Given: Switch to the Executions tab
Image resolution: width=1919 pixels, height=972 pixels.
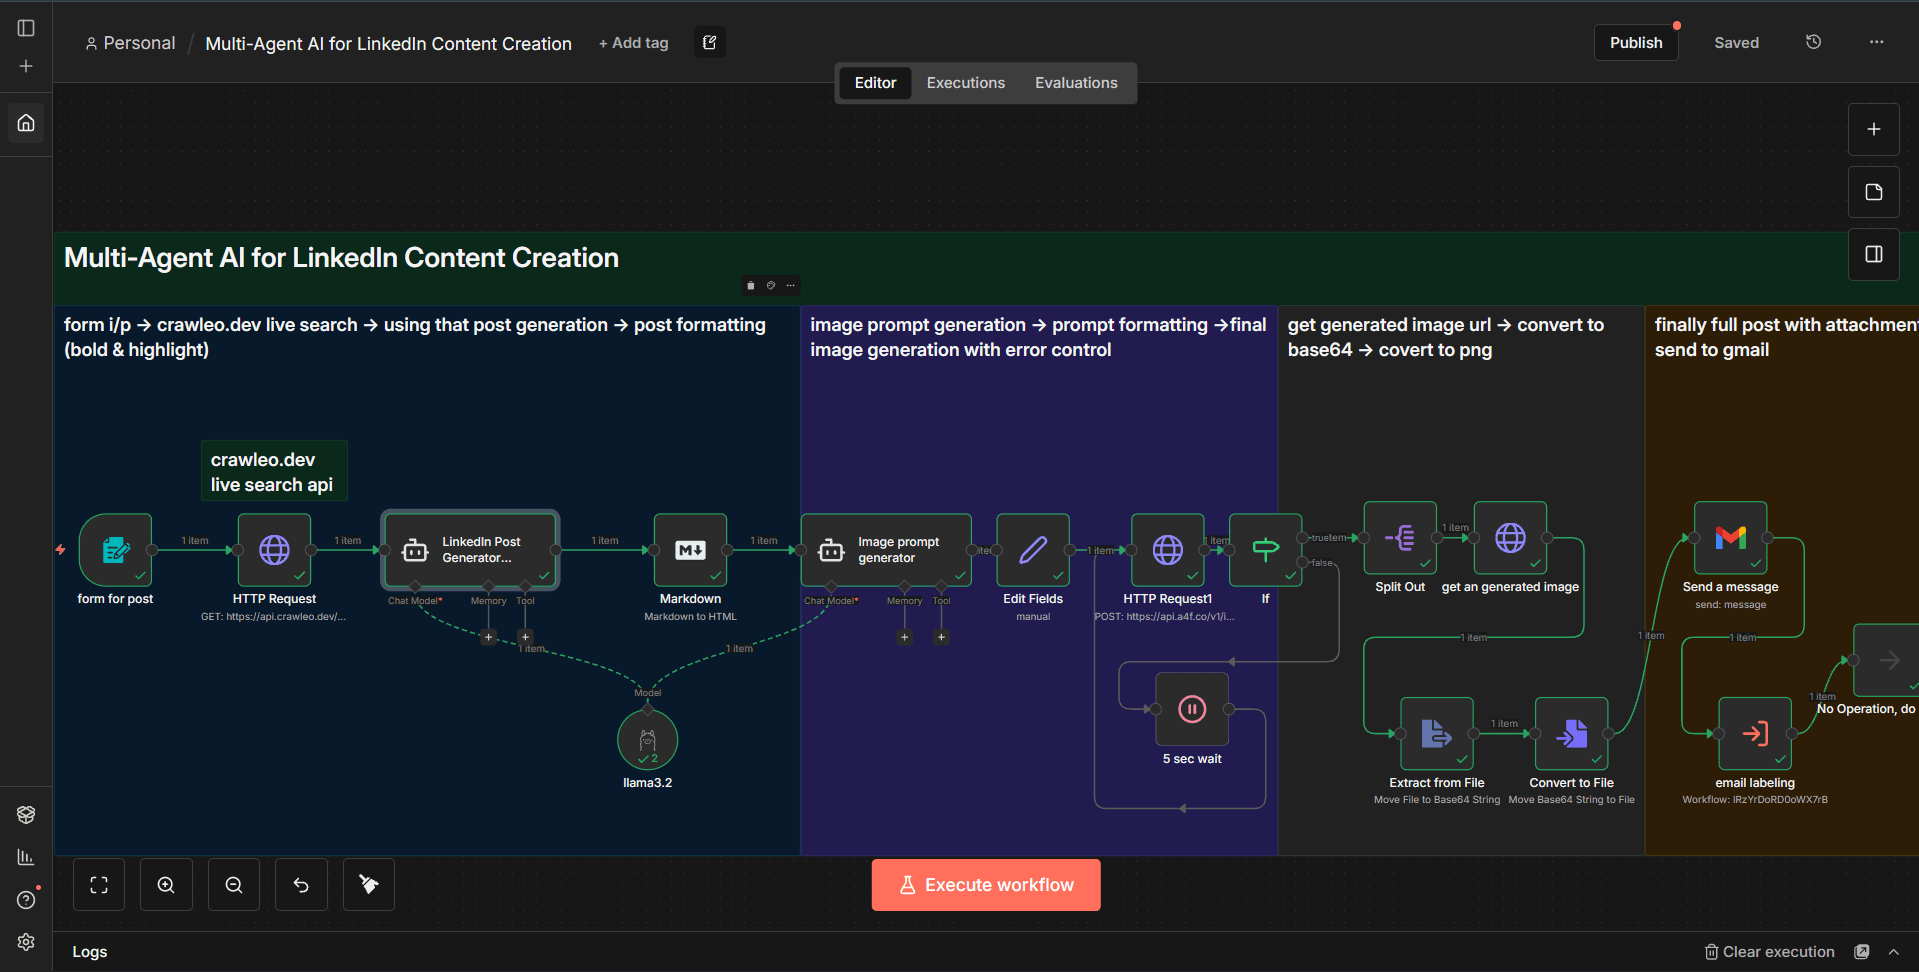Looking at the screenshot, I should (x=964, y=82).
